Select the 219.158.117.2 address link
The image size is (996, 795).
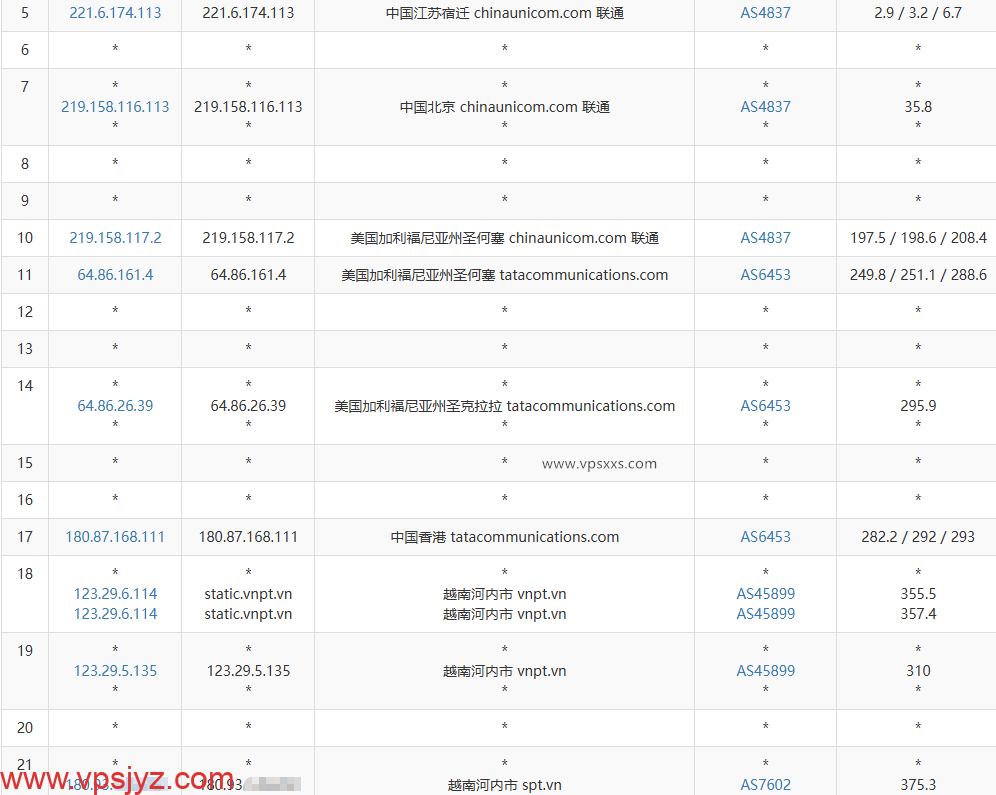114,238
